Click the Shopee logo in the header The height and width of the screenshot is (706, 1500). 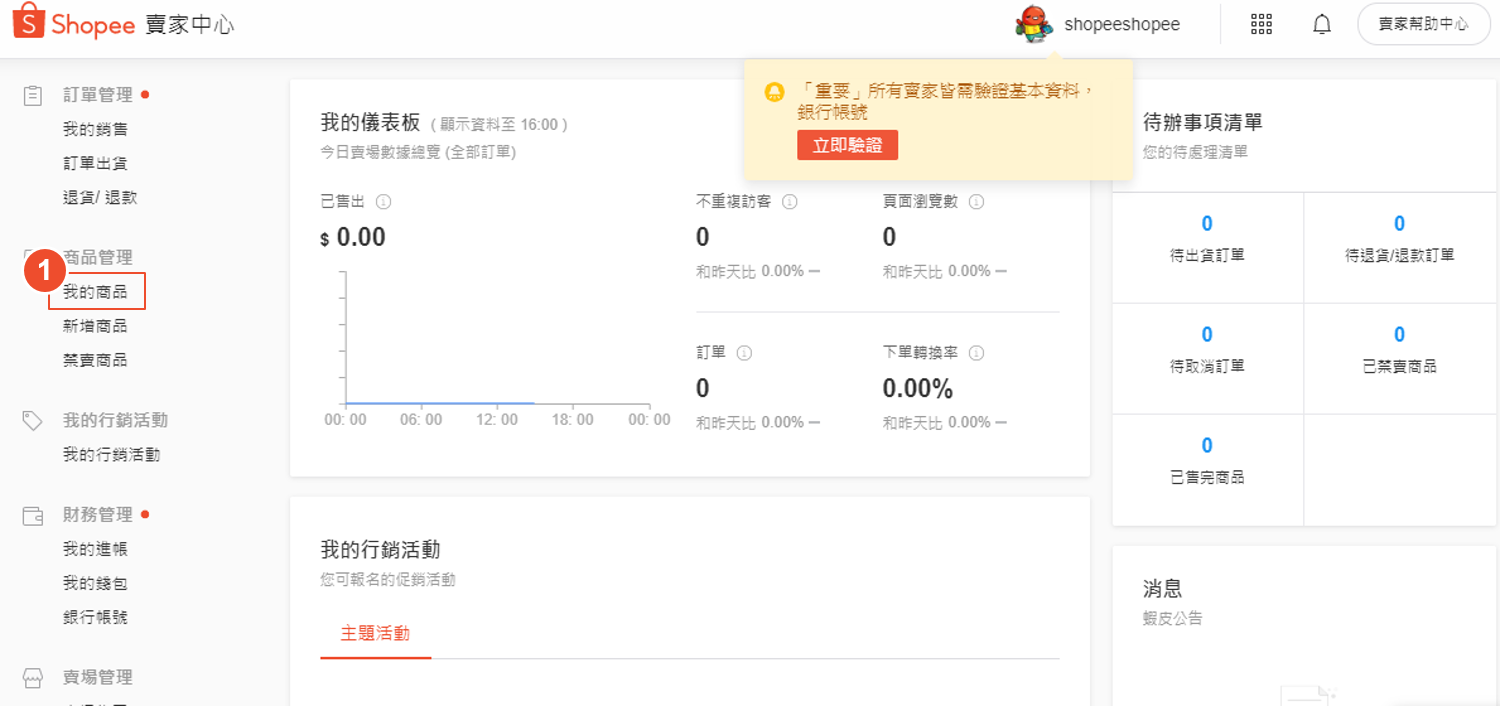[x=74, y=24]
